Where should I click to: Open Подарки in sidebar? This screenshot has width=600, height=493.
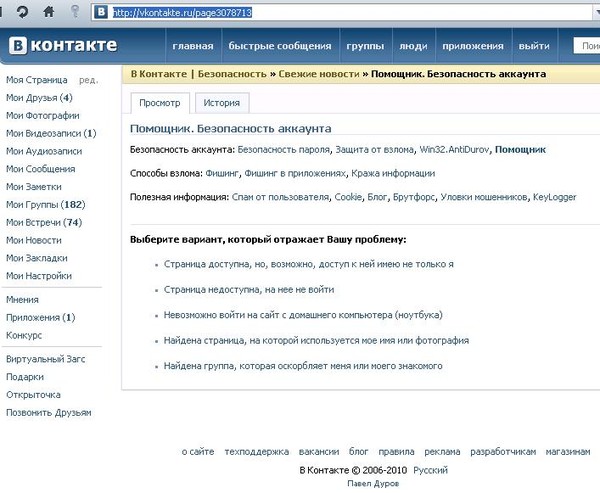25,377
